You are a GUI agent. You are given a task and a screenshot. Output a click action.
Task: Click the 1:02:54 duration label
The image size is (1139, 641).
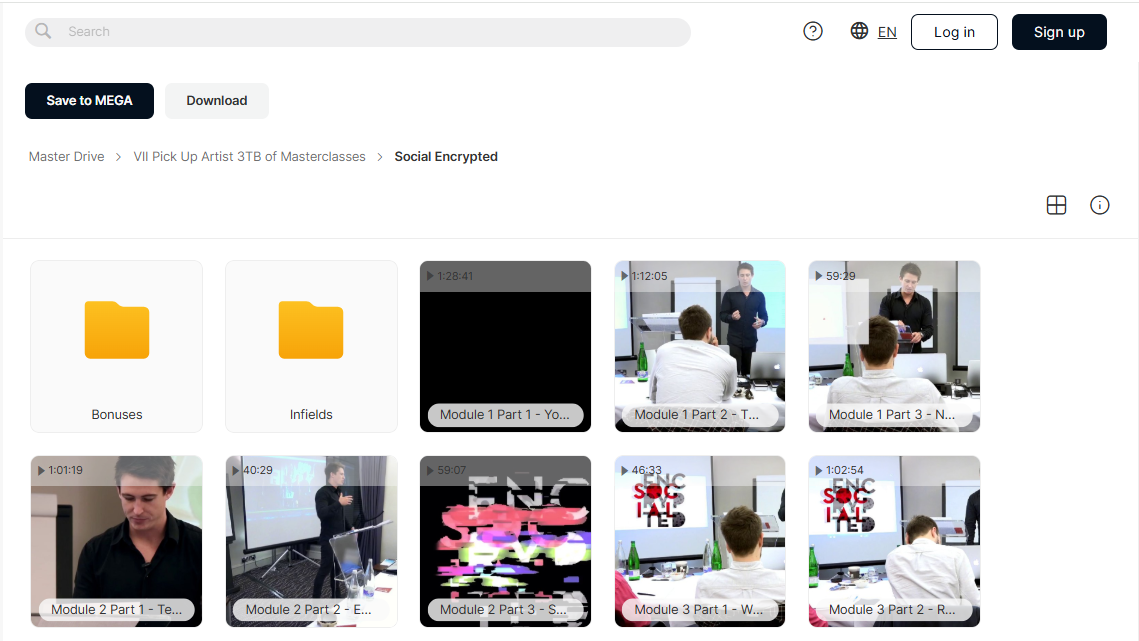[x=845, y=470]
